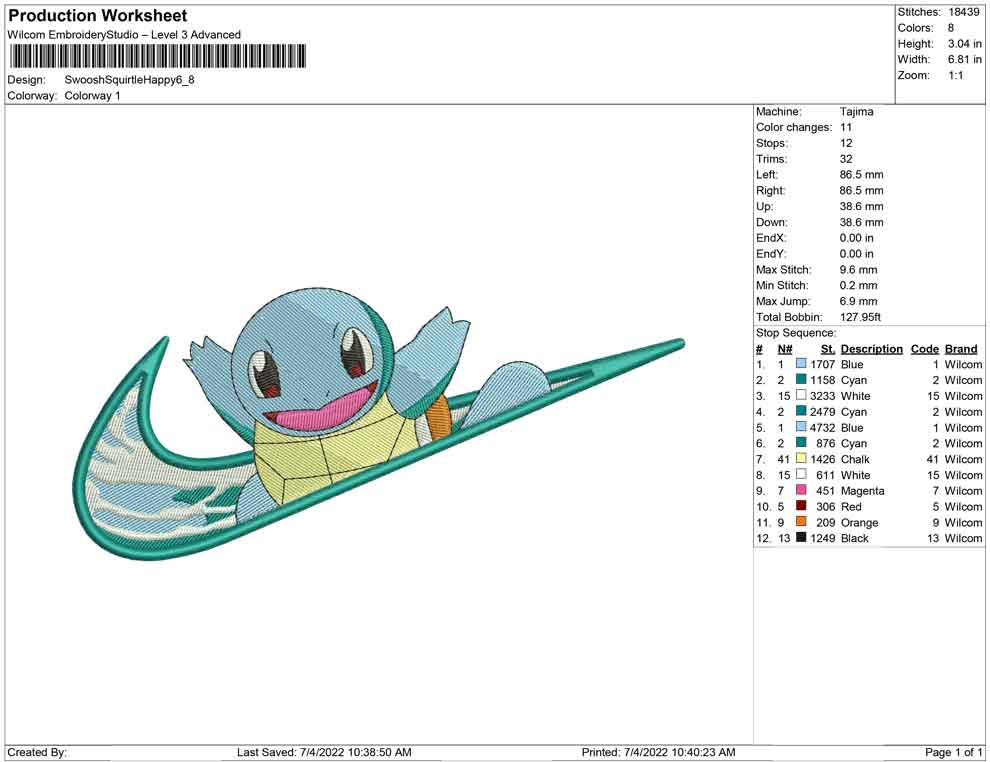The height and width of the screenshot is (762, 990).
Task: Select the Trims value 32
Action: coord(846,159)
